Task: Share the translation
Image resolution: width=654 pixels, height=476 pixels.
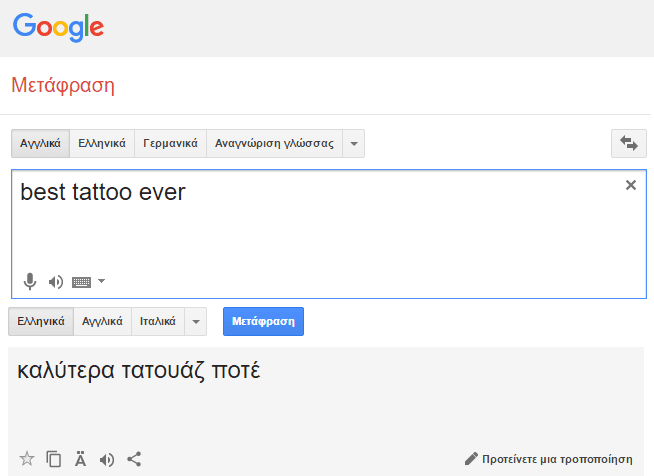Action: point(134,459)
